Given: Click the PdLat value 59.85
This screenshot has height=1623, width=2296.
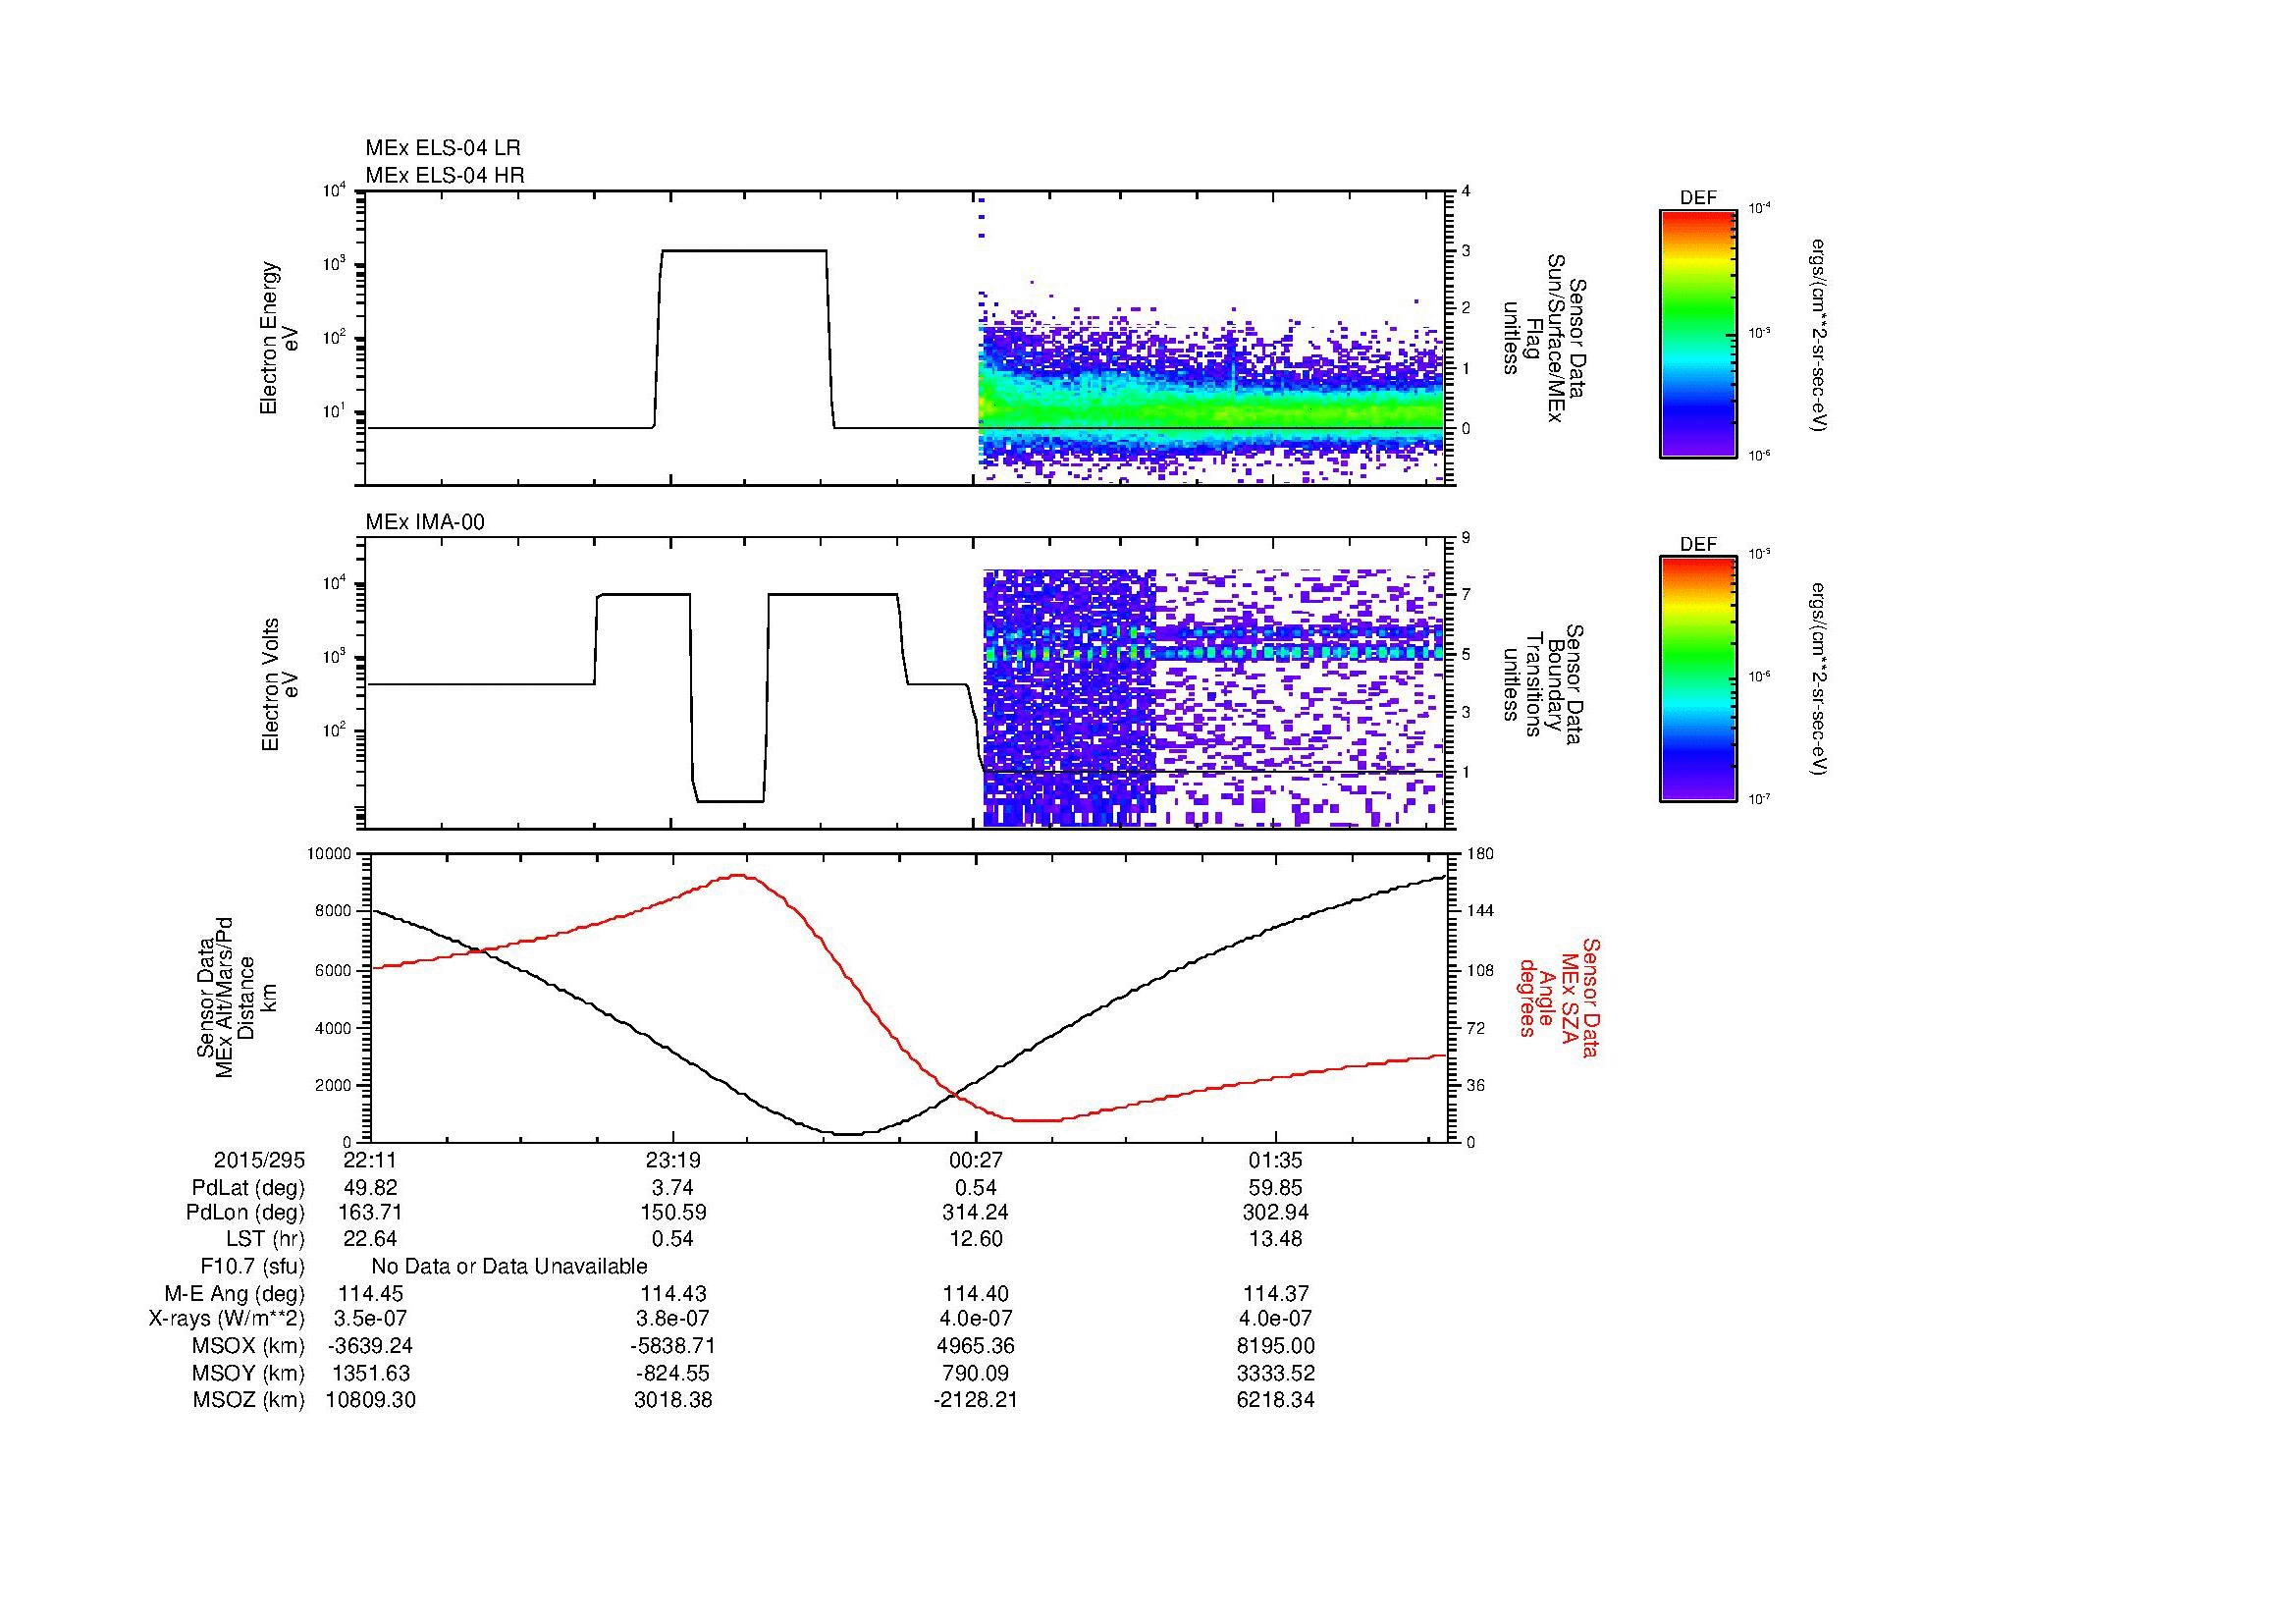Looking at the screenshot, I should pos(1276,1188).
